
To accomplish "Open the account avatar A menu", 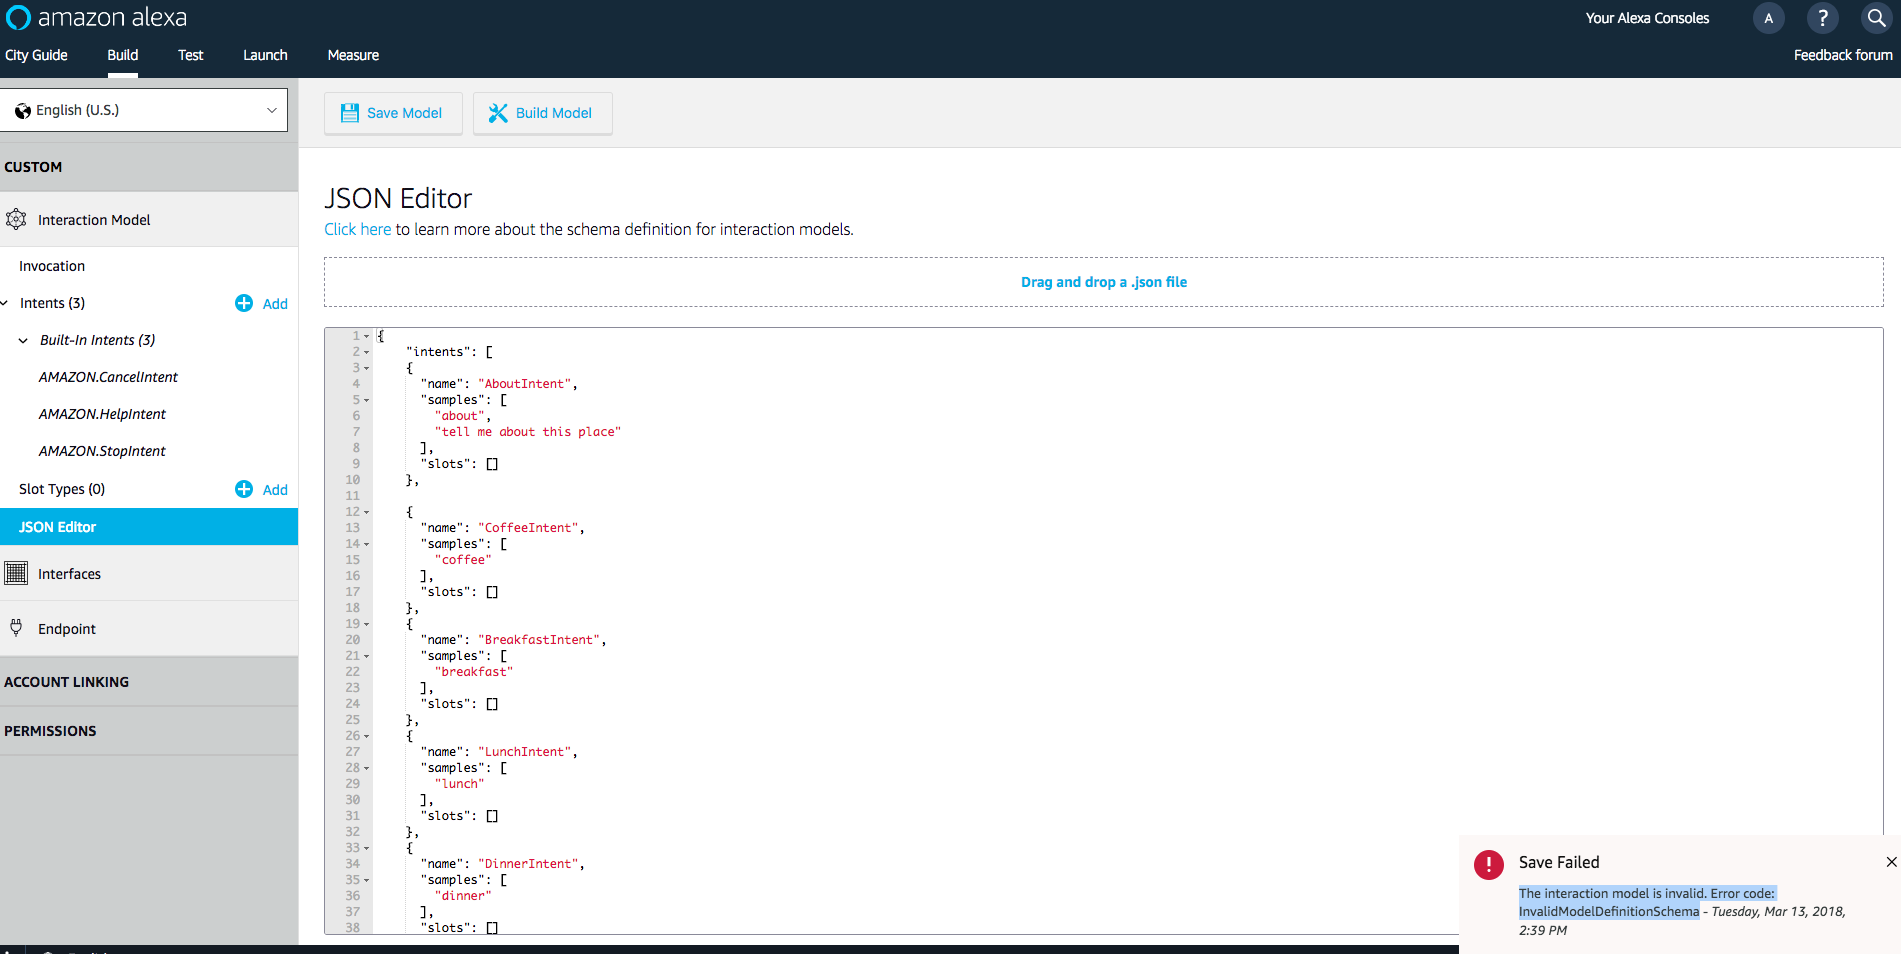I will click(1768, 18).
